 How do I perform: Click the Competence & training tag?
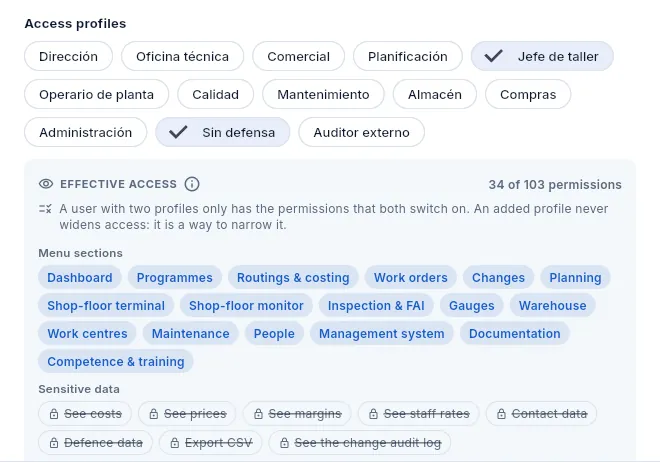[x=116, y=361]
